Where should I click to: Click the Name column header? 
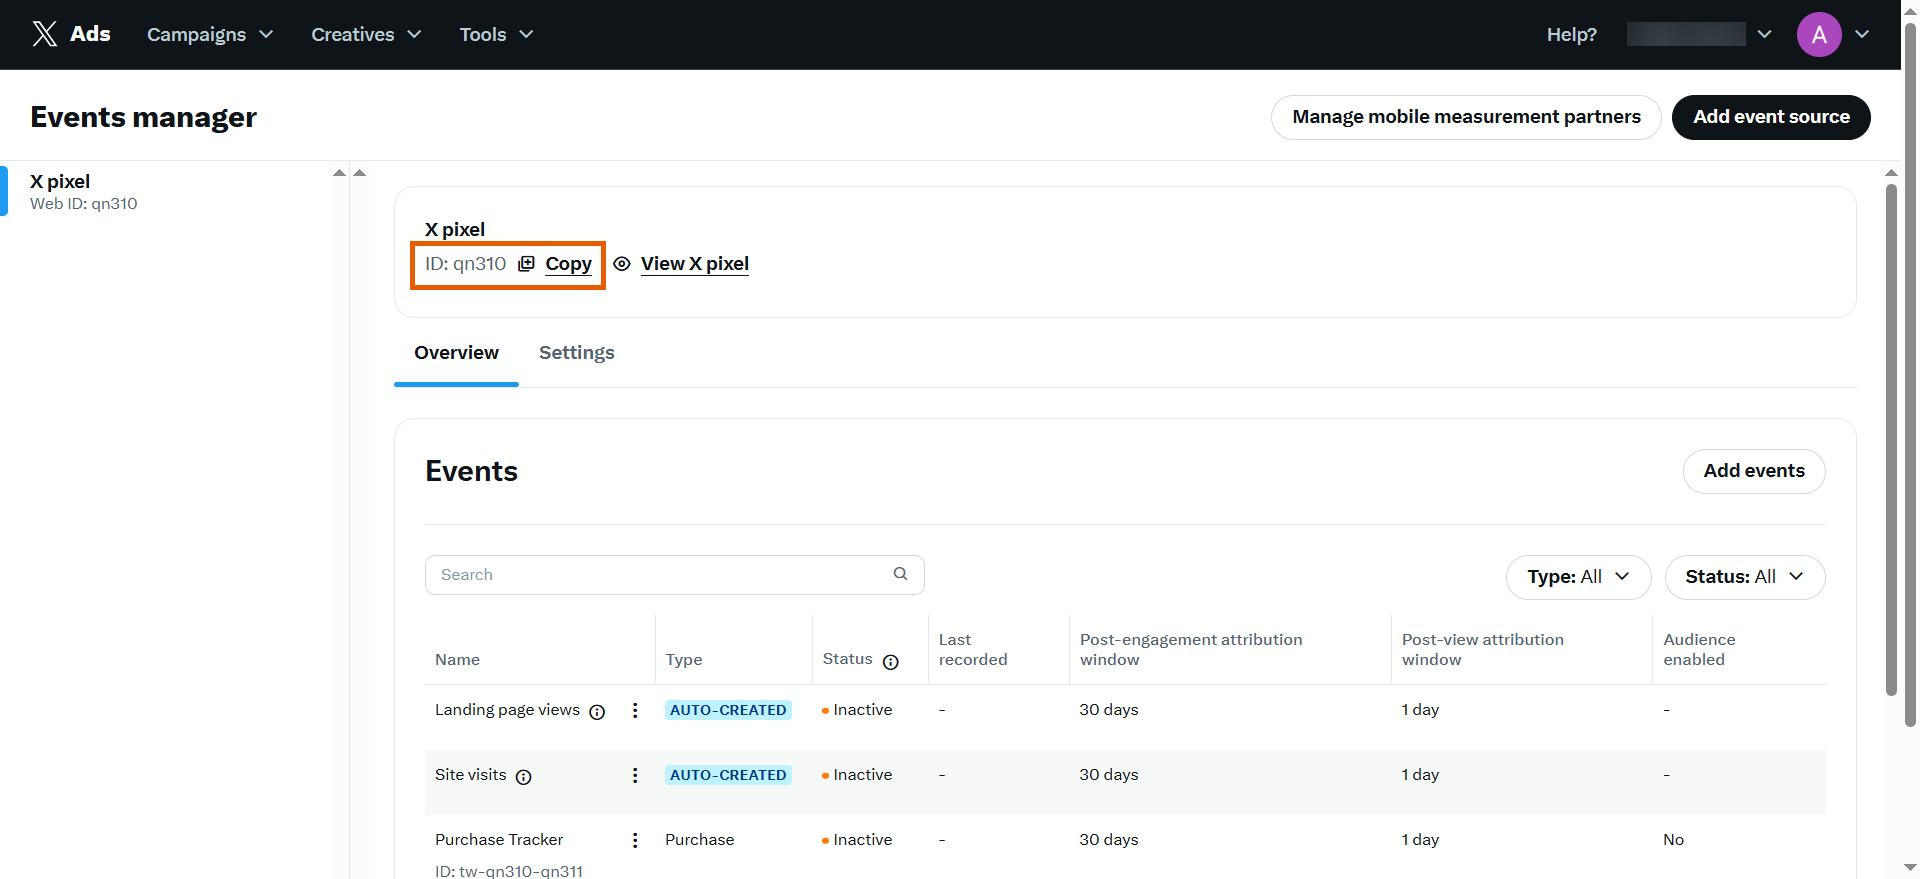tap(457, 660)
